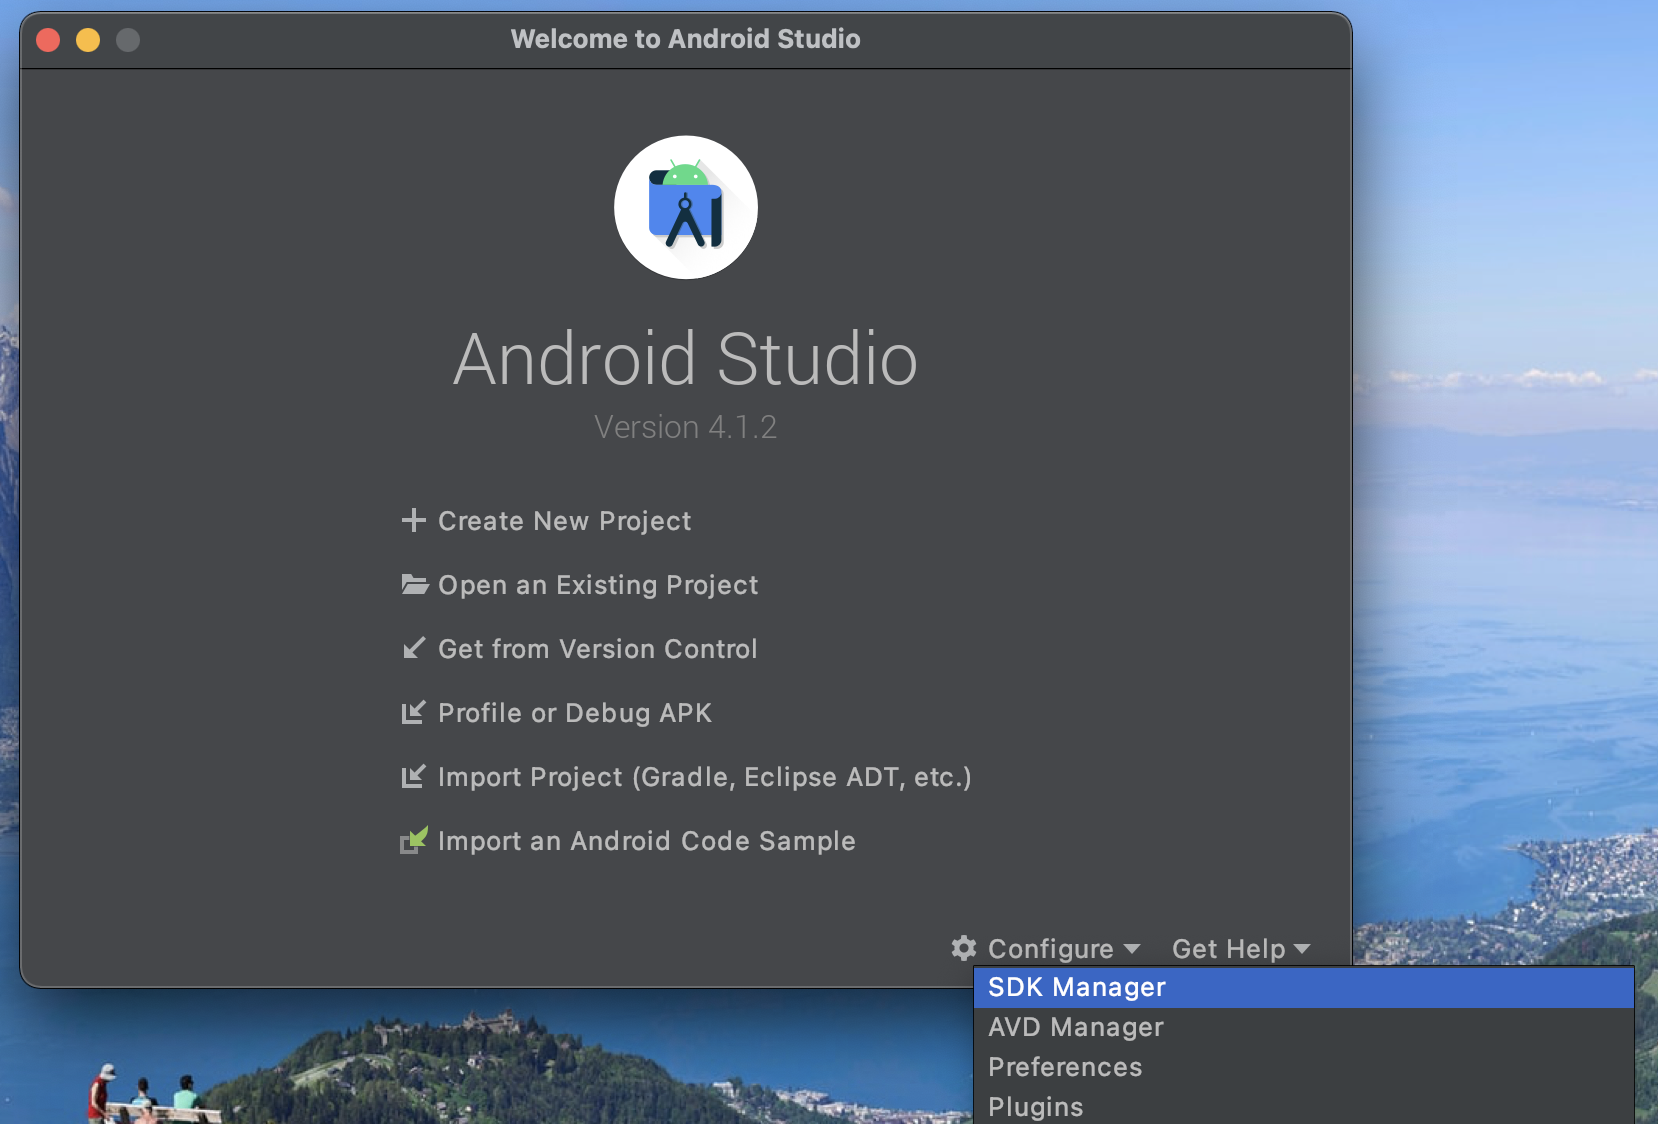The width and height of the screenshot is (1658, 1124).
Task: Select Import an Android Code Sample
Action: [647, 841]
